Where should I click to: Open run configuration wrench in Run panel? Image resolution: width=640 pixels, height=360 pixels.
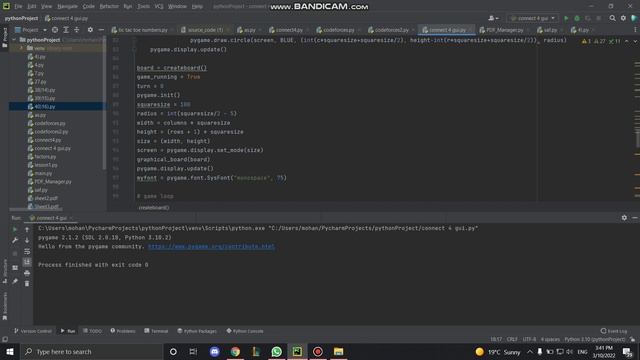click(15, 240)
